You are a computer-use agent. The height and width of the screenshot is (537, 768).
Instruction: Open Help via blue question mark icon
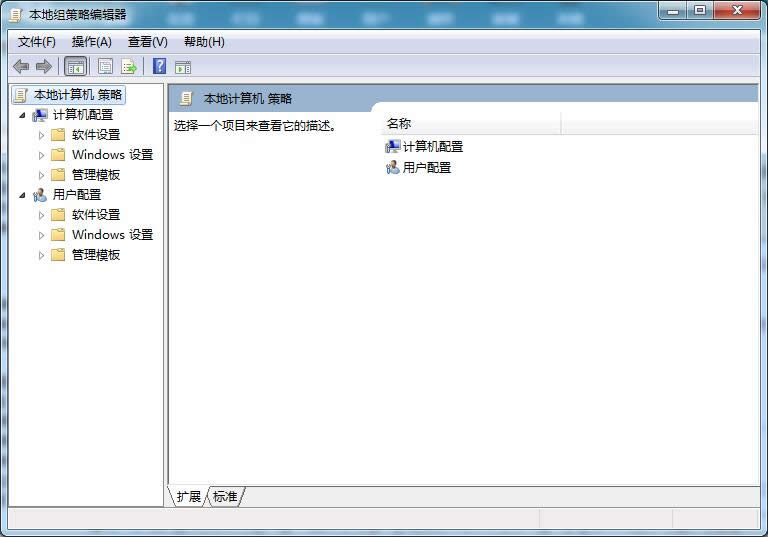(x=160, y=66)
